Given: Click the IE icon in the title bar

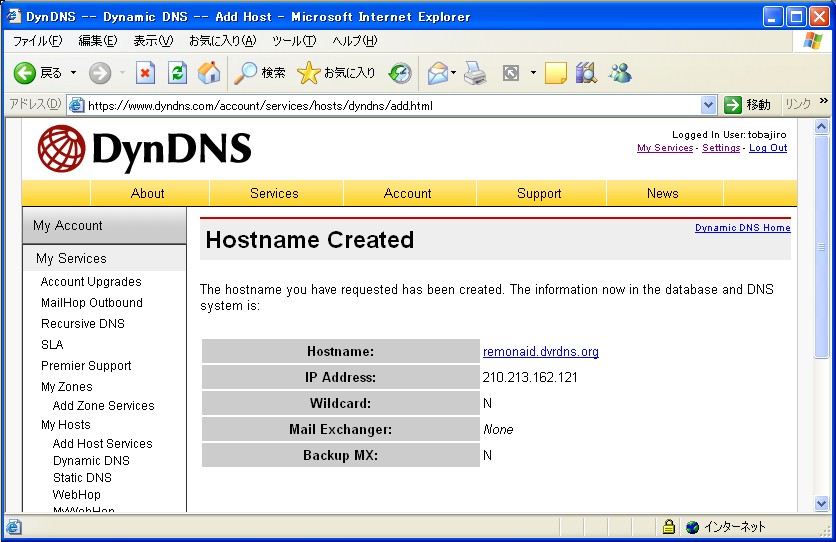Looking at the screenshot, I should pos(13,16).
